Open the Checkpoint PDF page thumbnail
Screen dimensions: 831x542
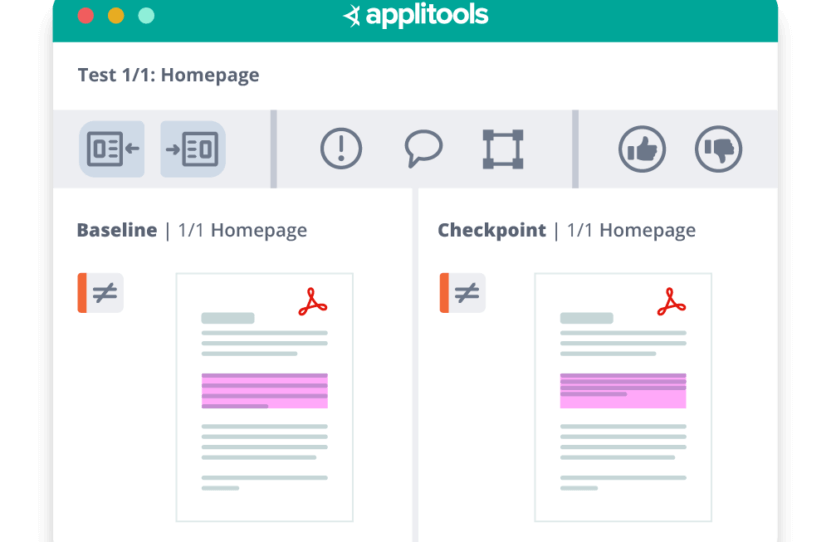point(623,397)
